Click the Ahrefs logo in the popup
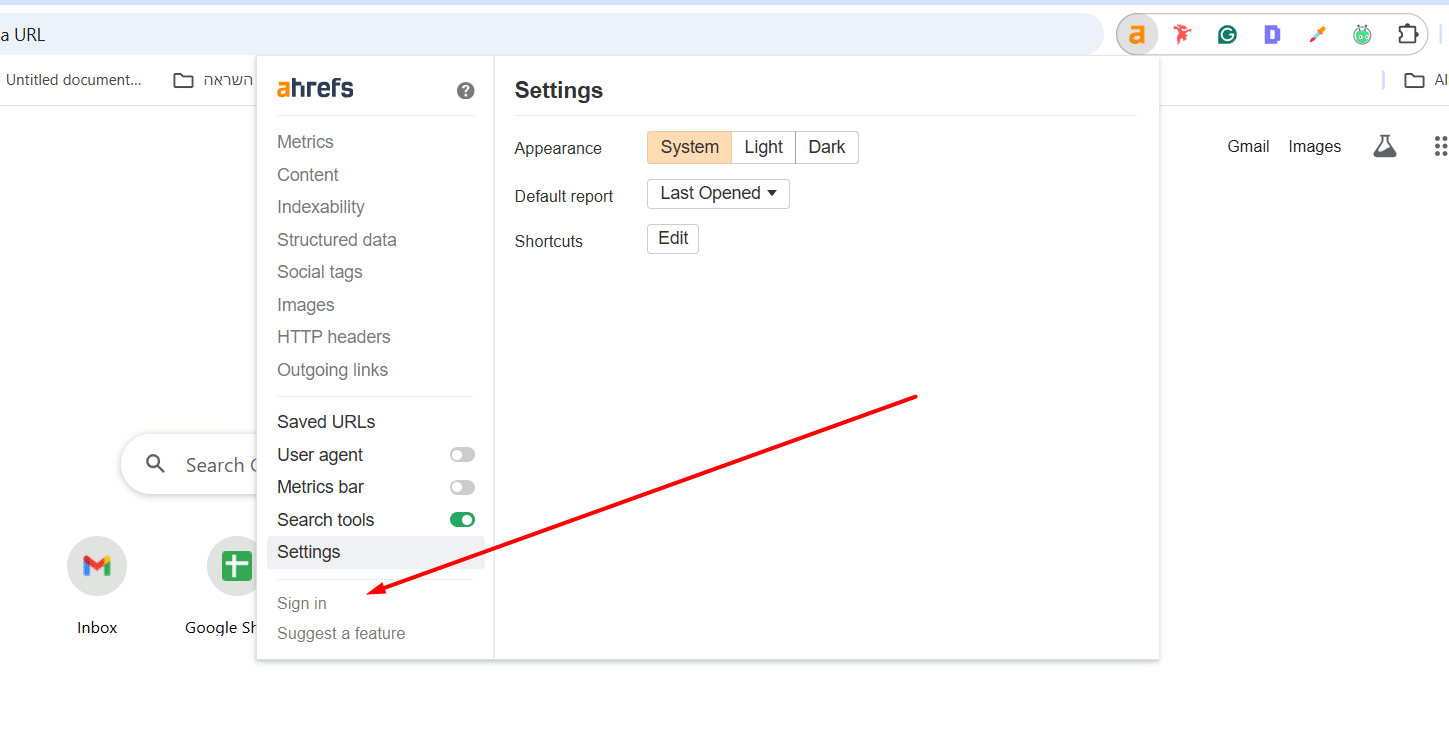 (315, 89)
